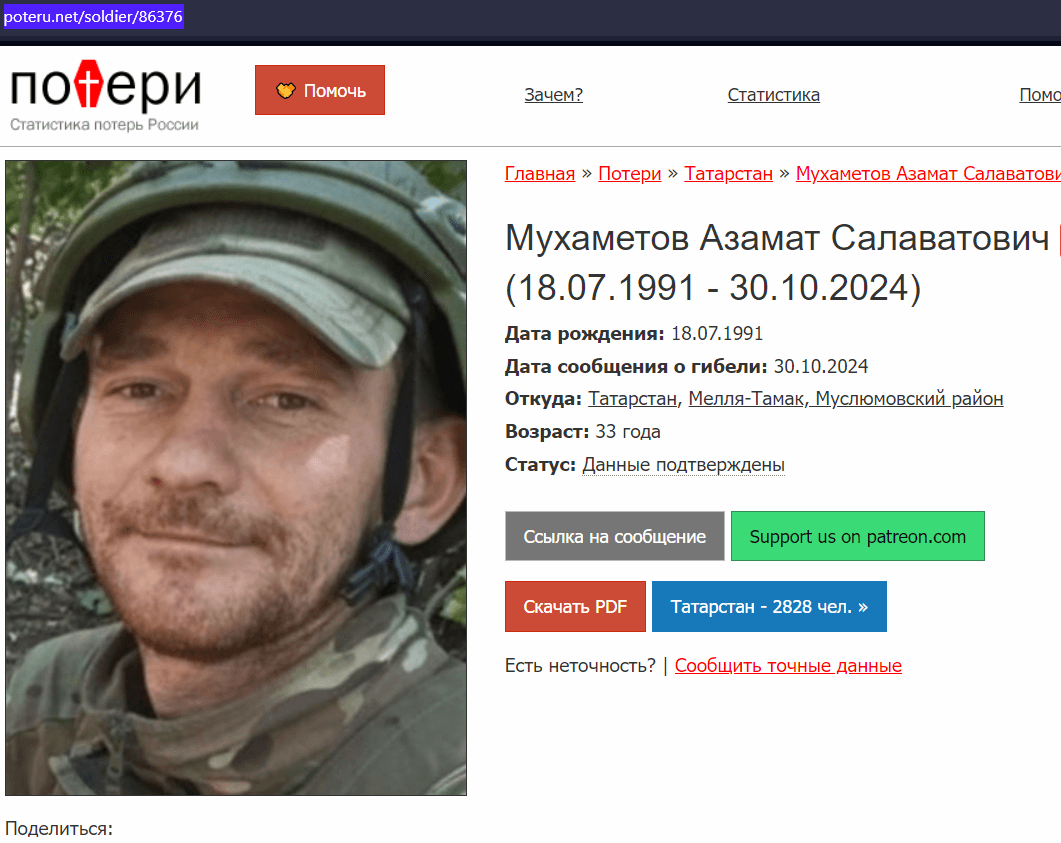This screenshot has height=843, width=1061.
Task: Click the partially visible Помо menu link
Action: click(1040, 95)
